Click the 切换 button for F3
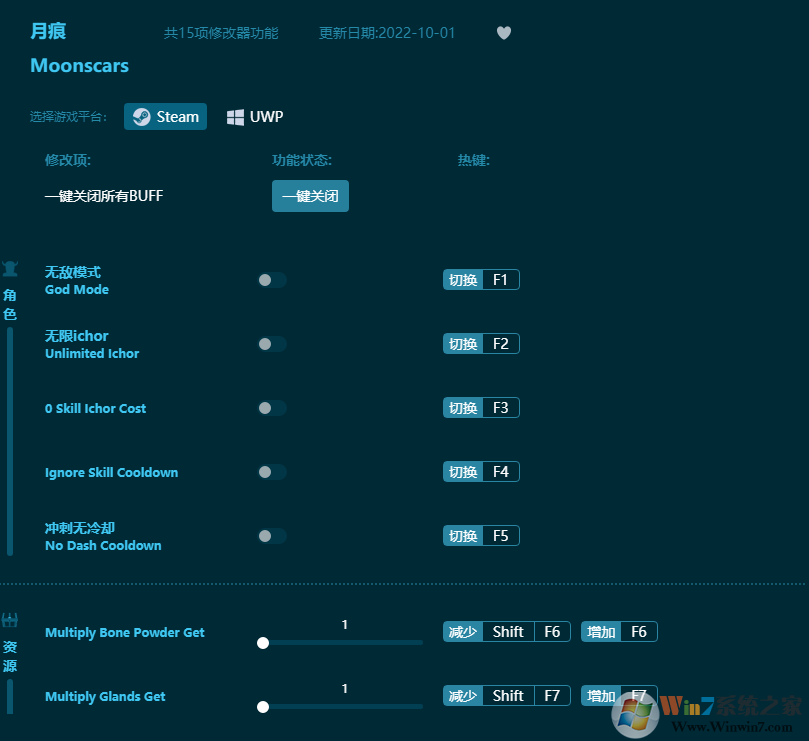The image size is (809, 741). [463, 408]
